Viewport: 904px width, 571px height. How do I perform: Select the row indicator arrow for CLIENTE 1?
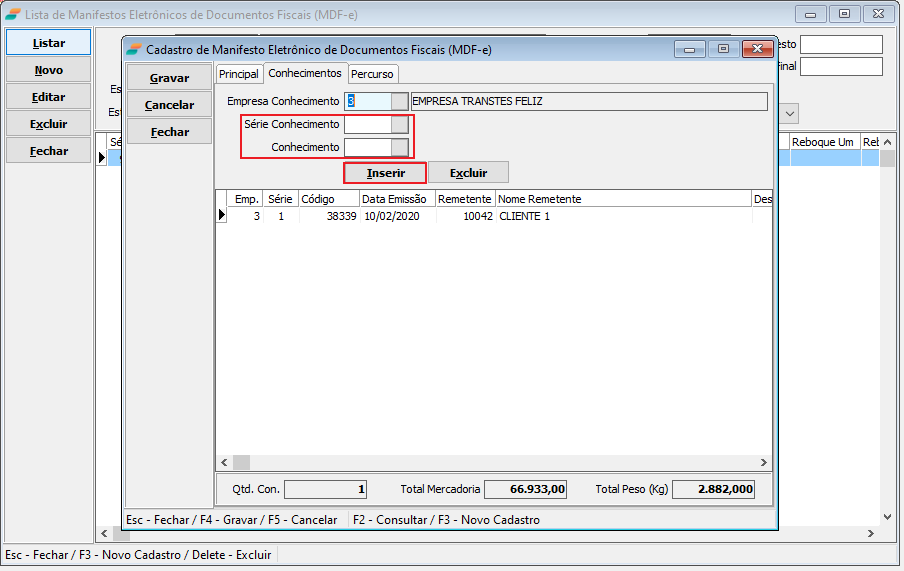click(221, 216)
